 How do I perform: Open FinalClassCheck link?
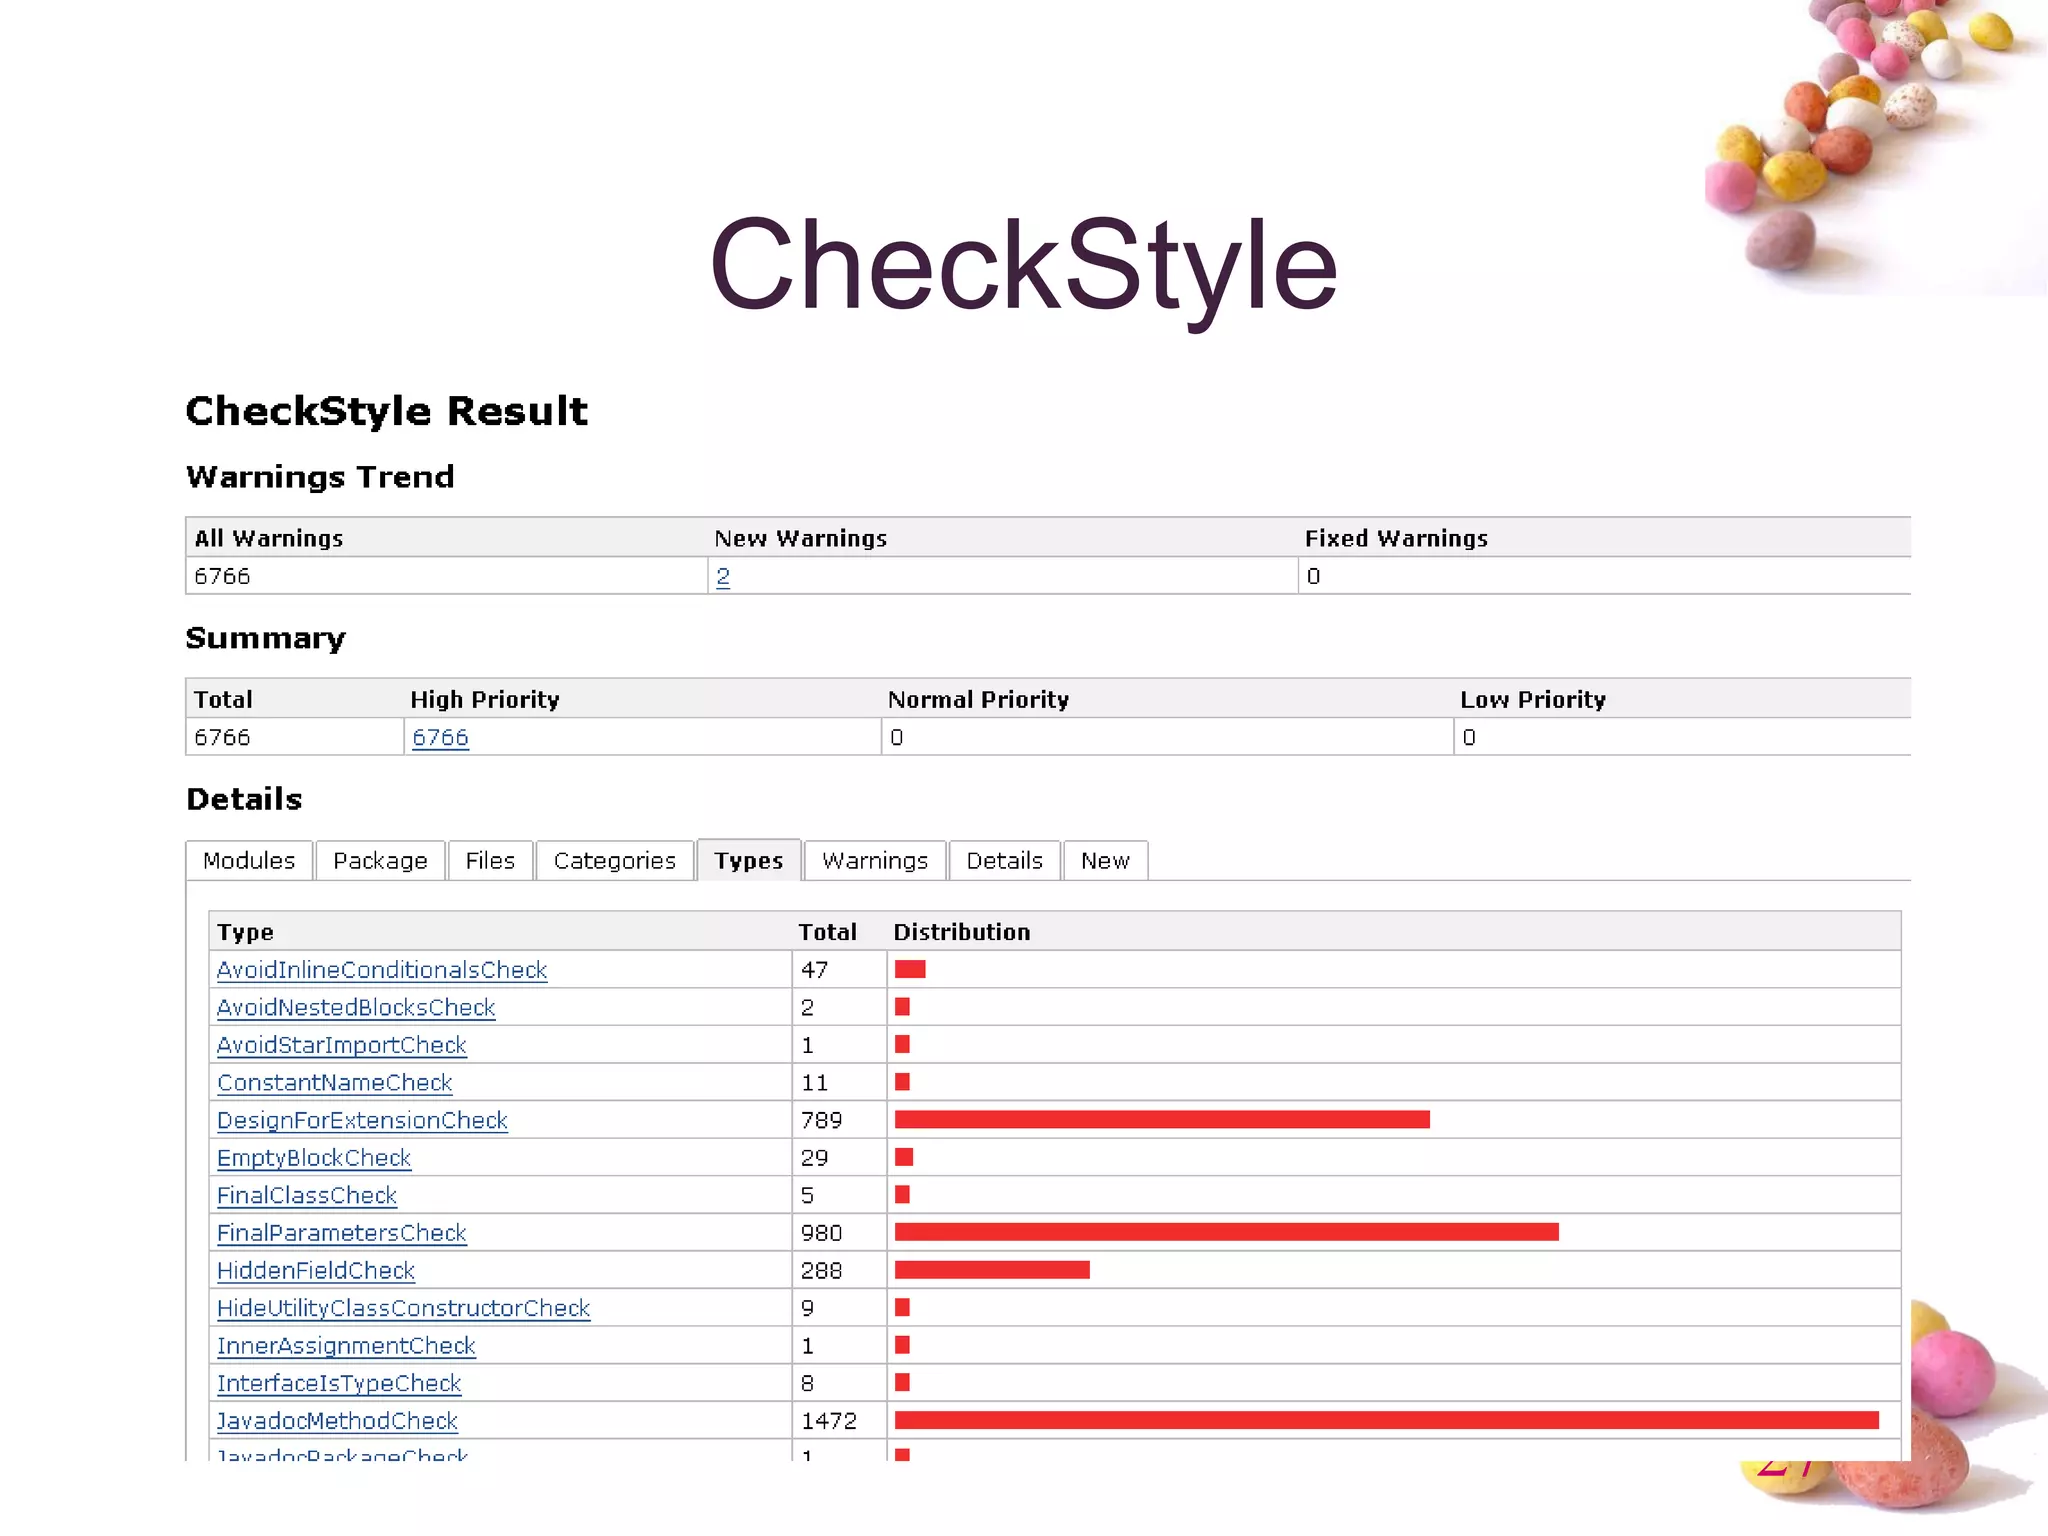[x=307, y=1195]
